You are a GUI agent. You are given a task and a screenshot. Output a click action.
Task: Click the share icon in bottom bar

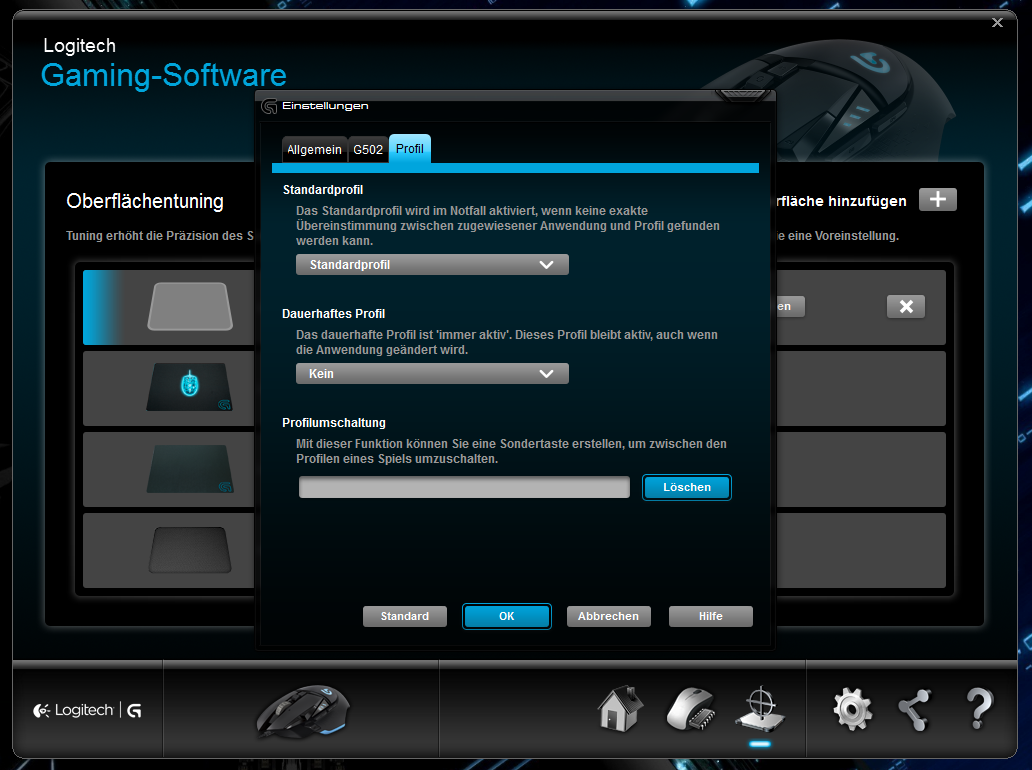tap(916, 709)
